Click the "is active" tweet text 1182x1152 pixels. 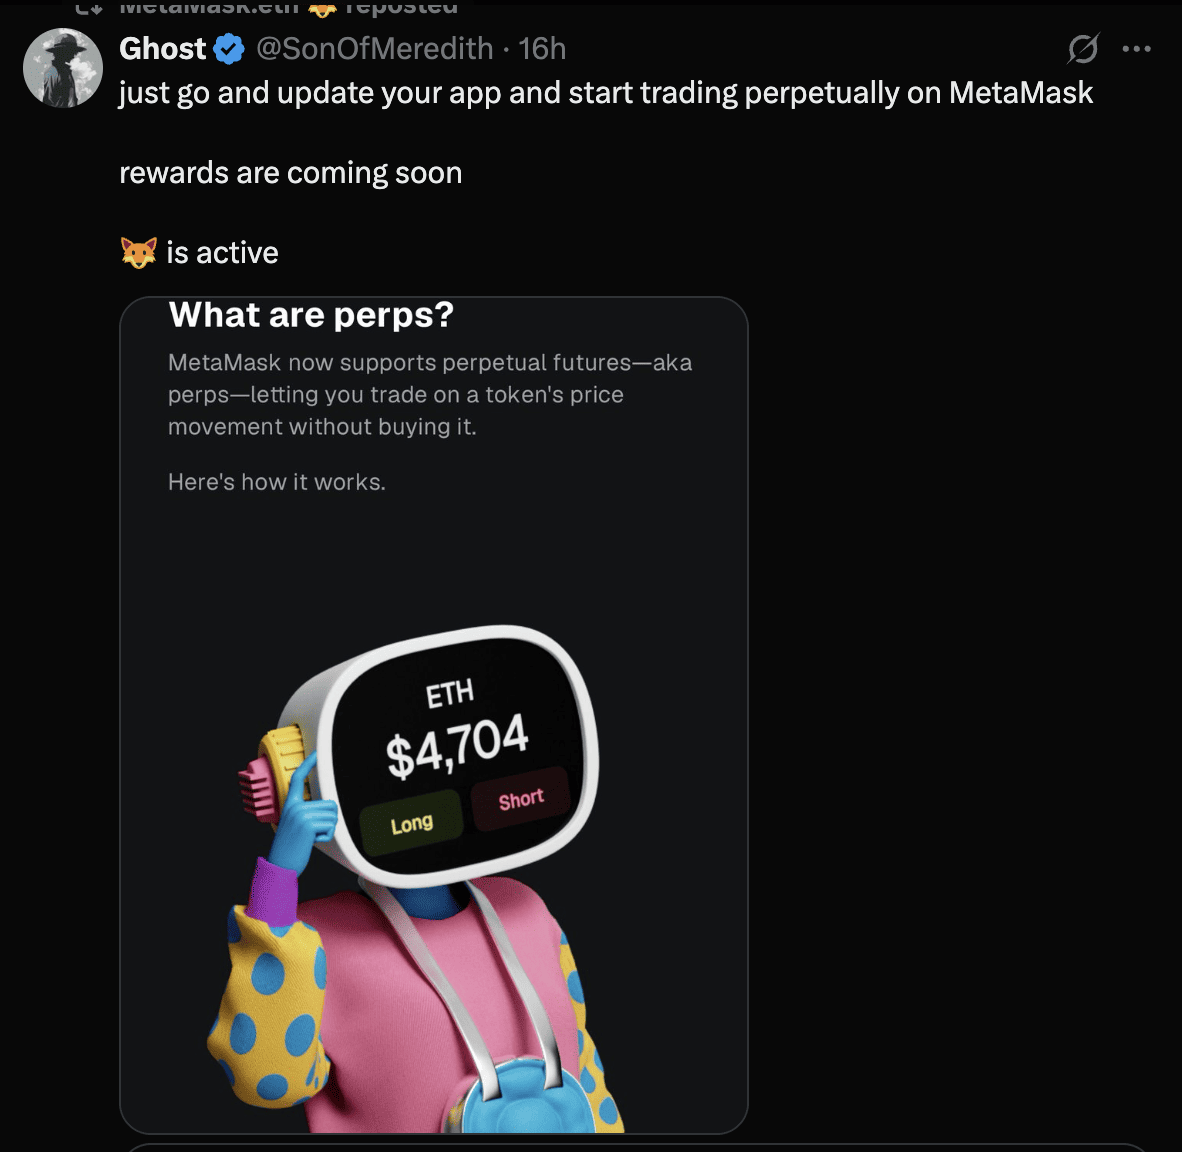click(x=222, y=253)
